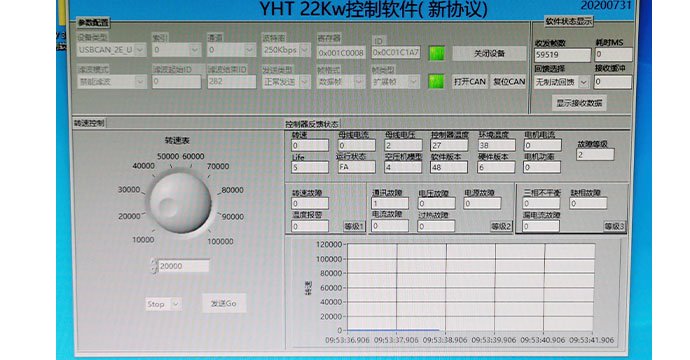690x360 pixels.
Task: Click the 复位CAN button
Action: pyautogui.click(x=509, y=81)
